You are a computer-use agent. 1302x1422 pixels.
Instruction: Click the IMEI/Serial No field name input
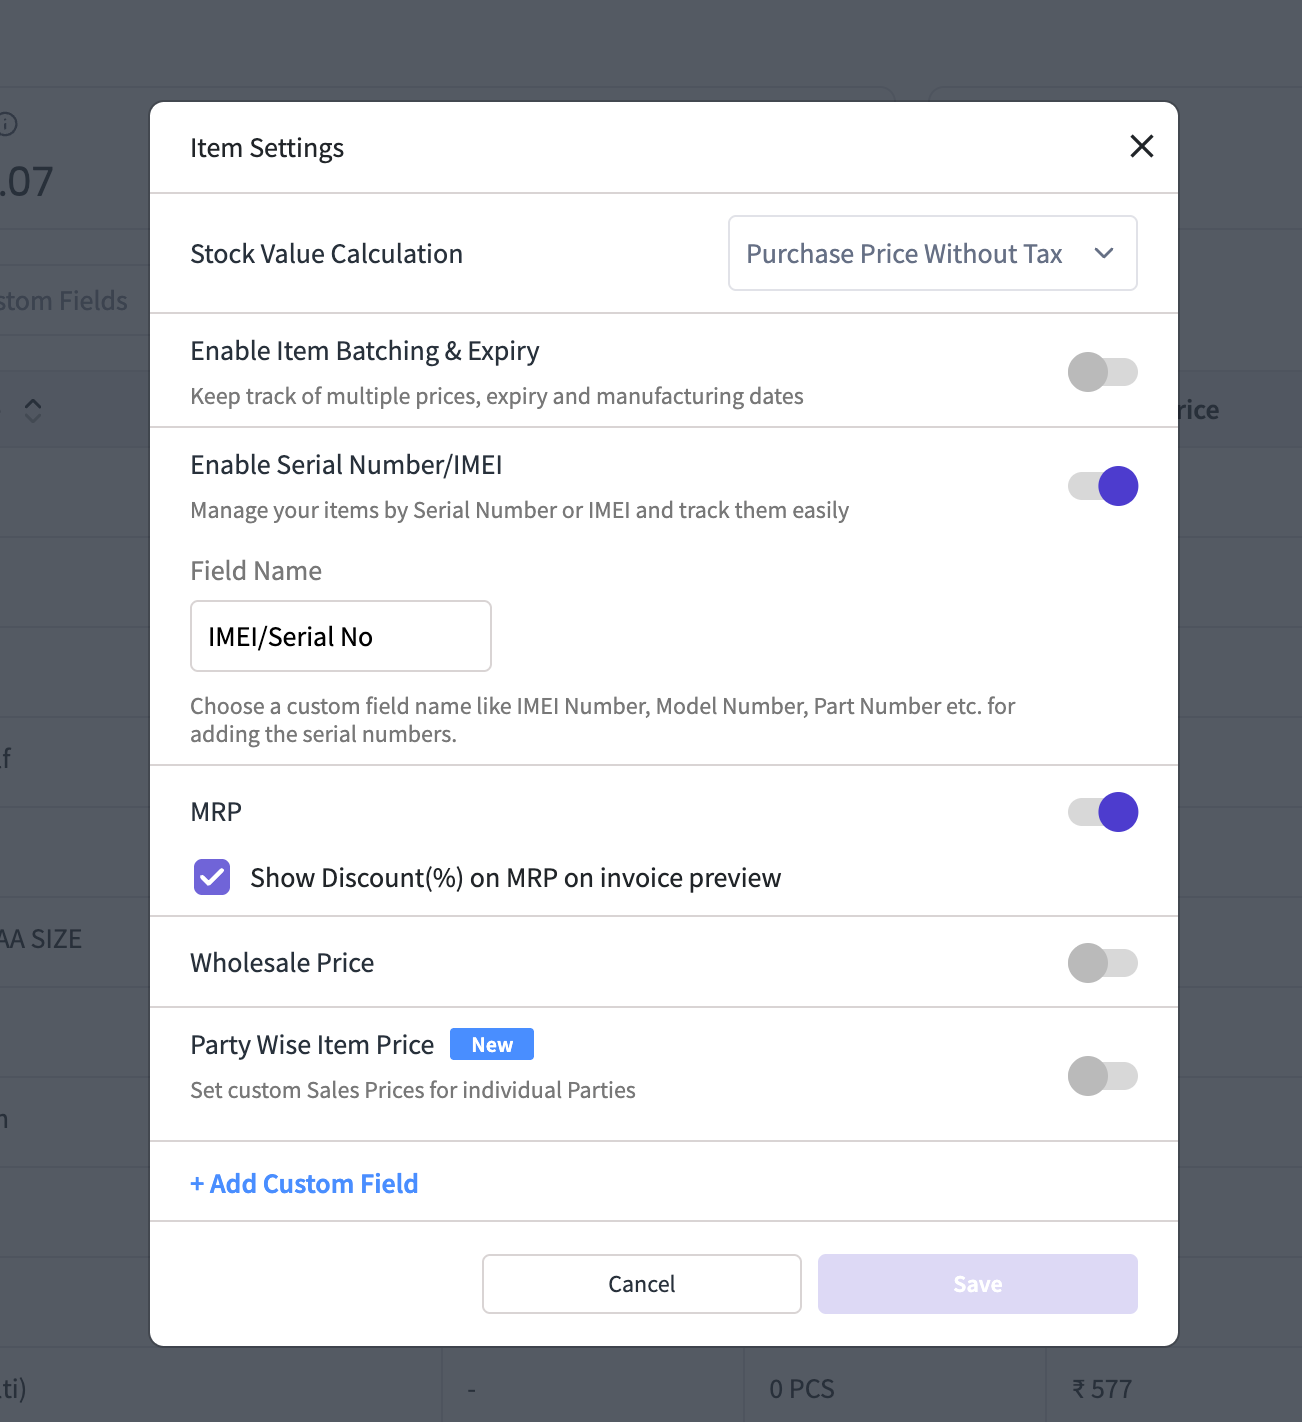340,637
